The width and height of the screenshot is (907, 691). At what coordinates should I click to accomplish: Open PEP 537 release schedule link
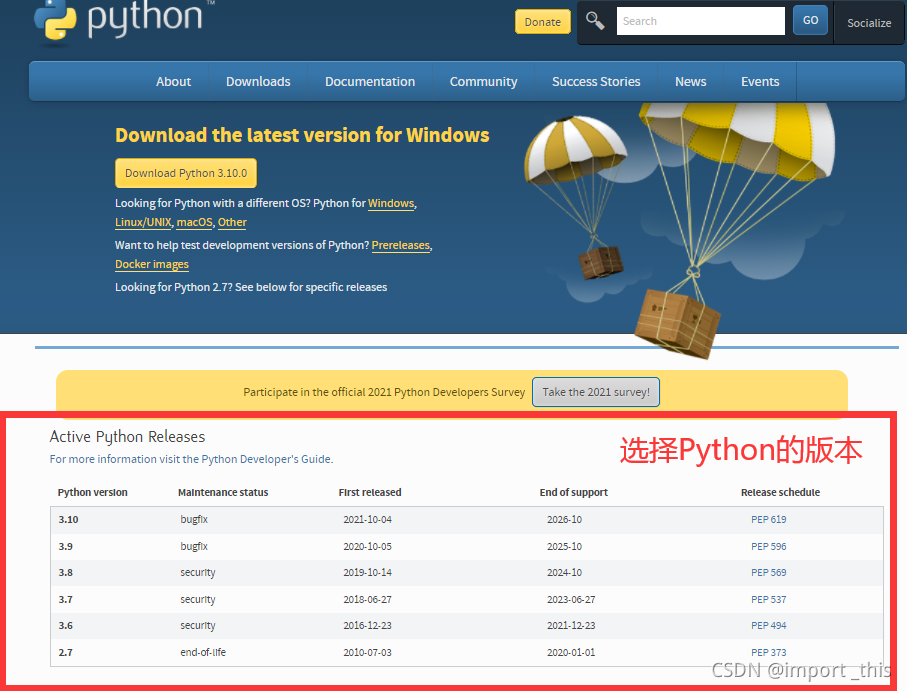768,600
